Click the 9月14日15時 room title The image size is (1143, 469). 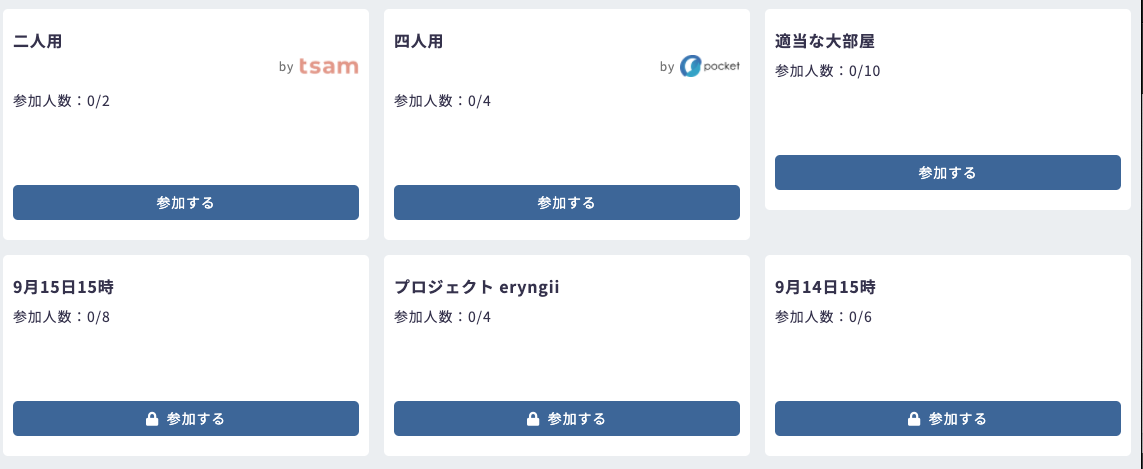pyautogui.click(x=826, y=287)
